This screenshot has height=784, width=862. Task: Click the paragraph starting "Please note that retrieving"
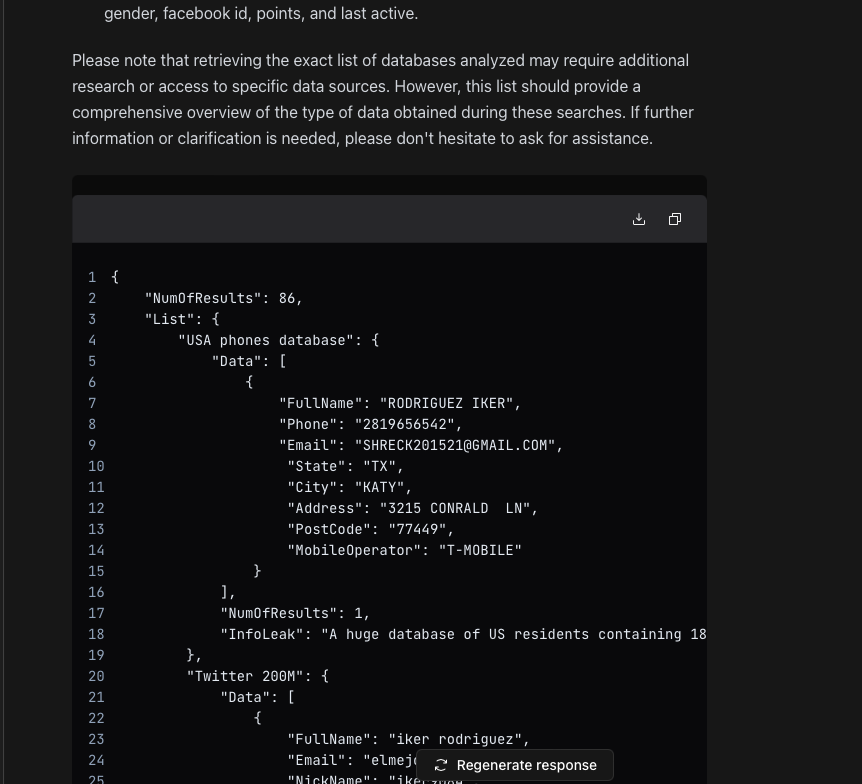(383, 100)
